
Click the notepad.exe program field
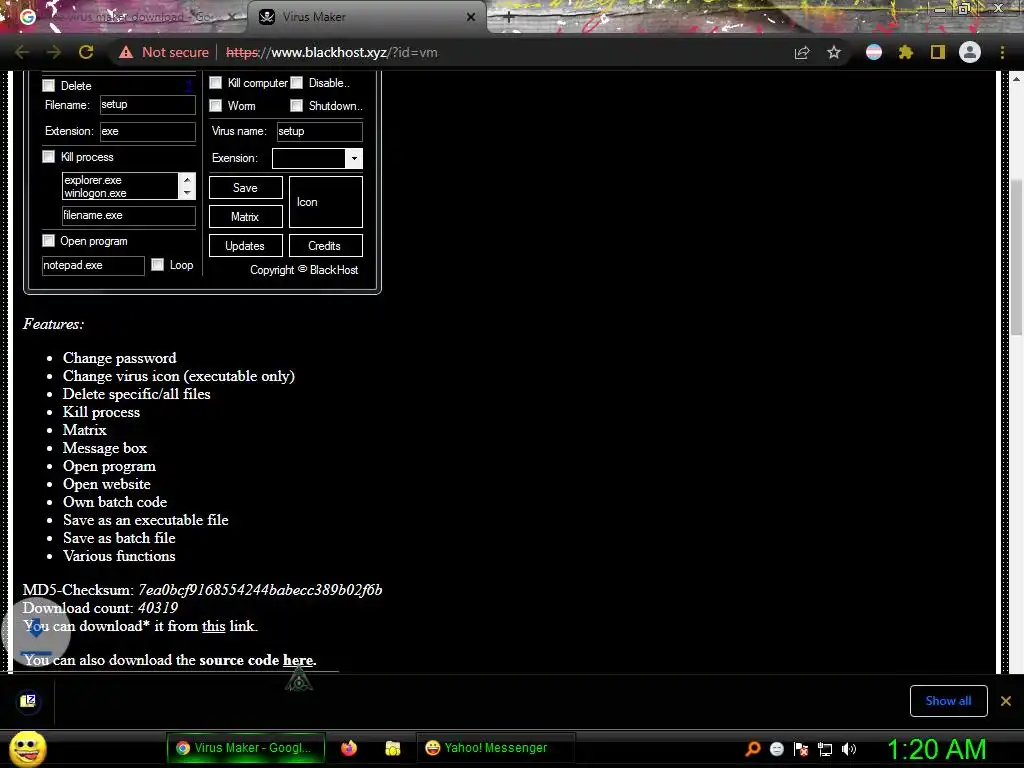pos(93,265)
